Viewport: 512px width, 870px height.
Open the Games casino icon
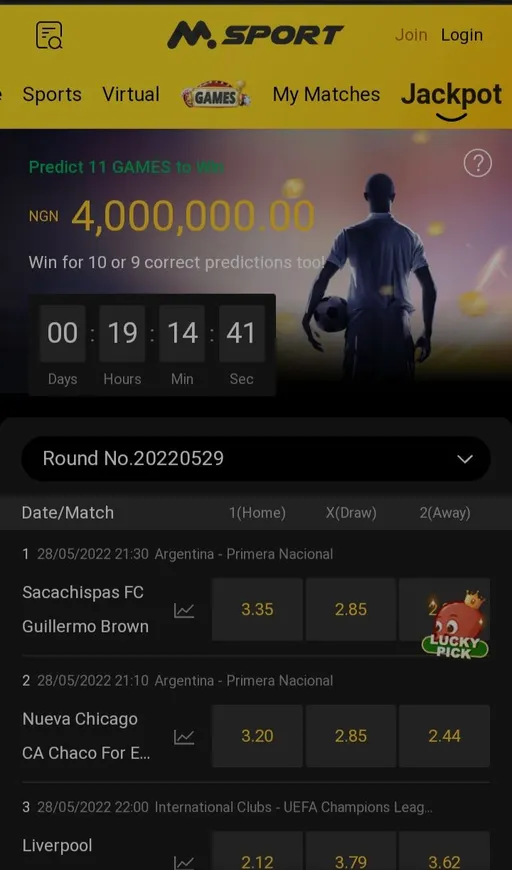pyautogui.click(x=216, y=95)
